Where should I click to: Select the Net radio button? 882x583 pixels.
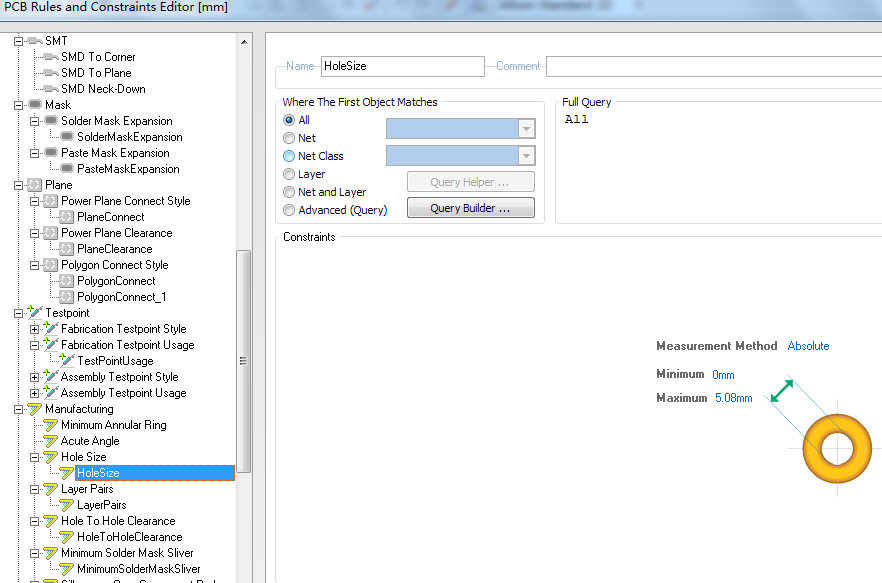pyautogui.click(x=289, y=138)
